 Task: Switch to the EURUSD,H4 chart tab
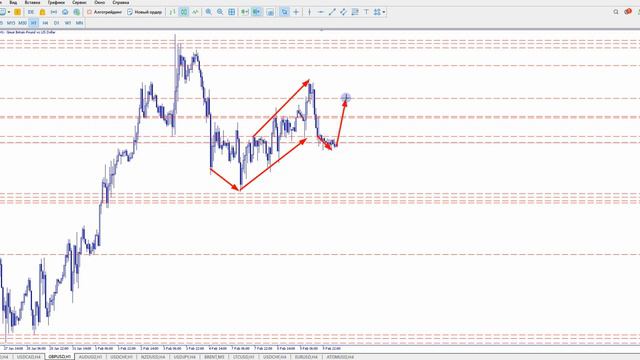pyautogui.click(x=306, y=357)
